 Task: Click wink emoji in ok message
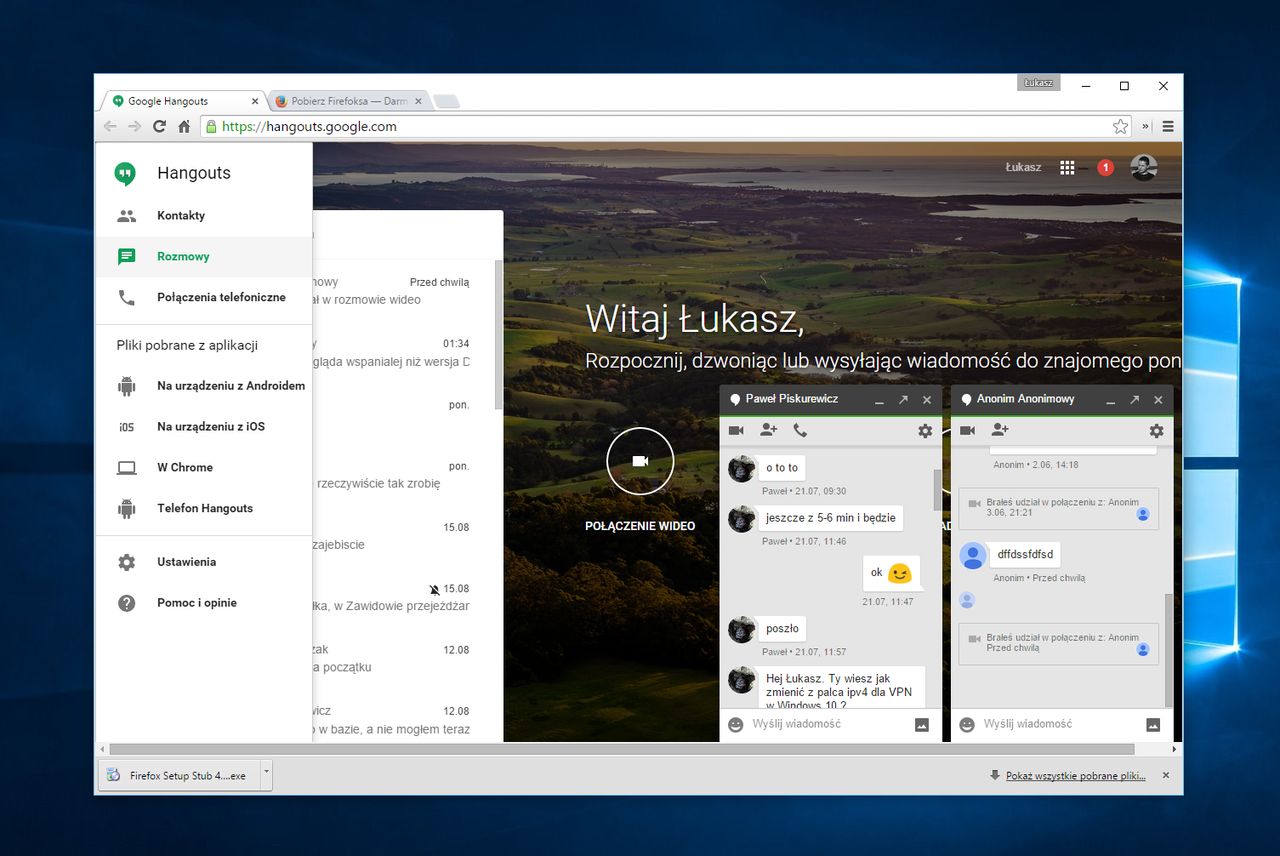(899, 573)
